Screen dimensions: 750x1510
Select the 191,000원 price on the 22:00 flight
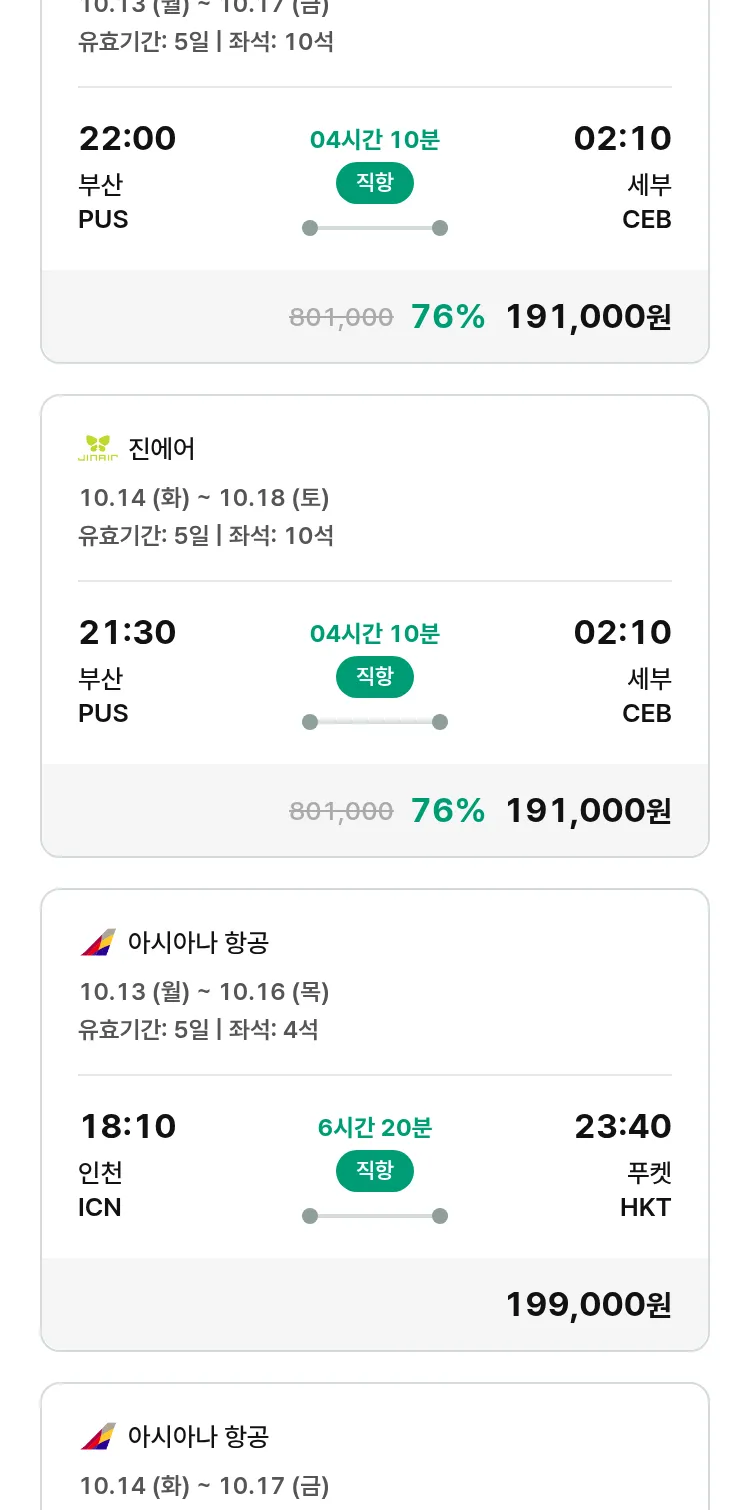[588, 316]
